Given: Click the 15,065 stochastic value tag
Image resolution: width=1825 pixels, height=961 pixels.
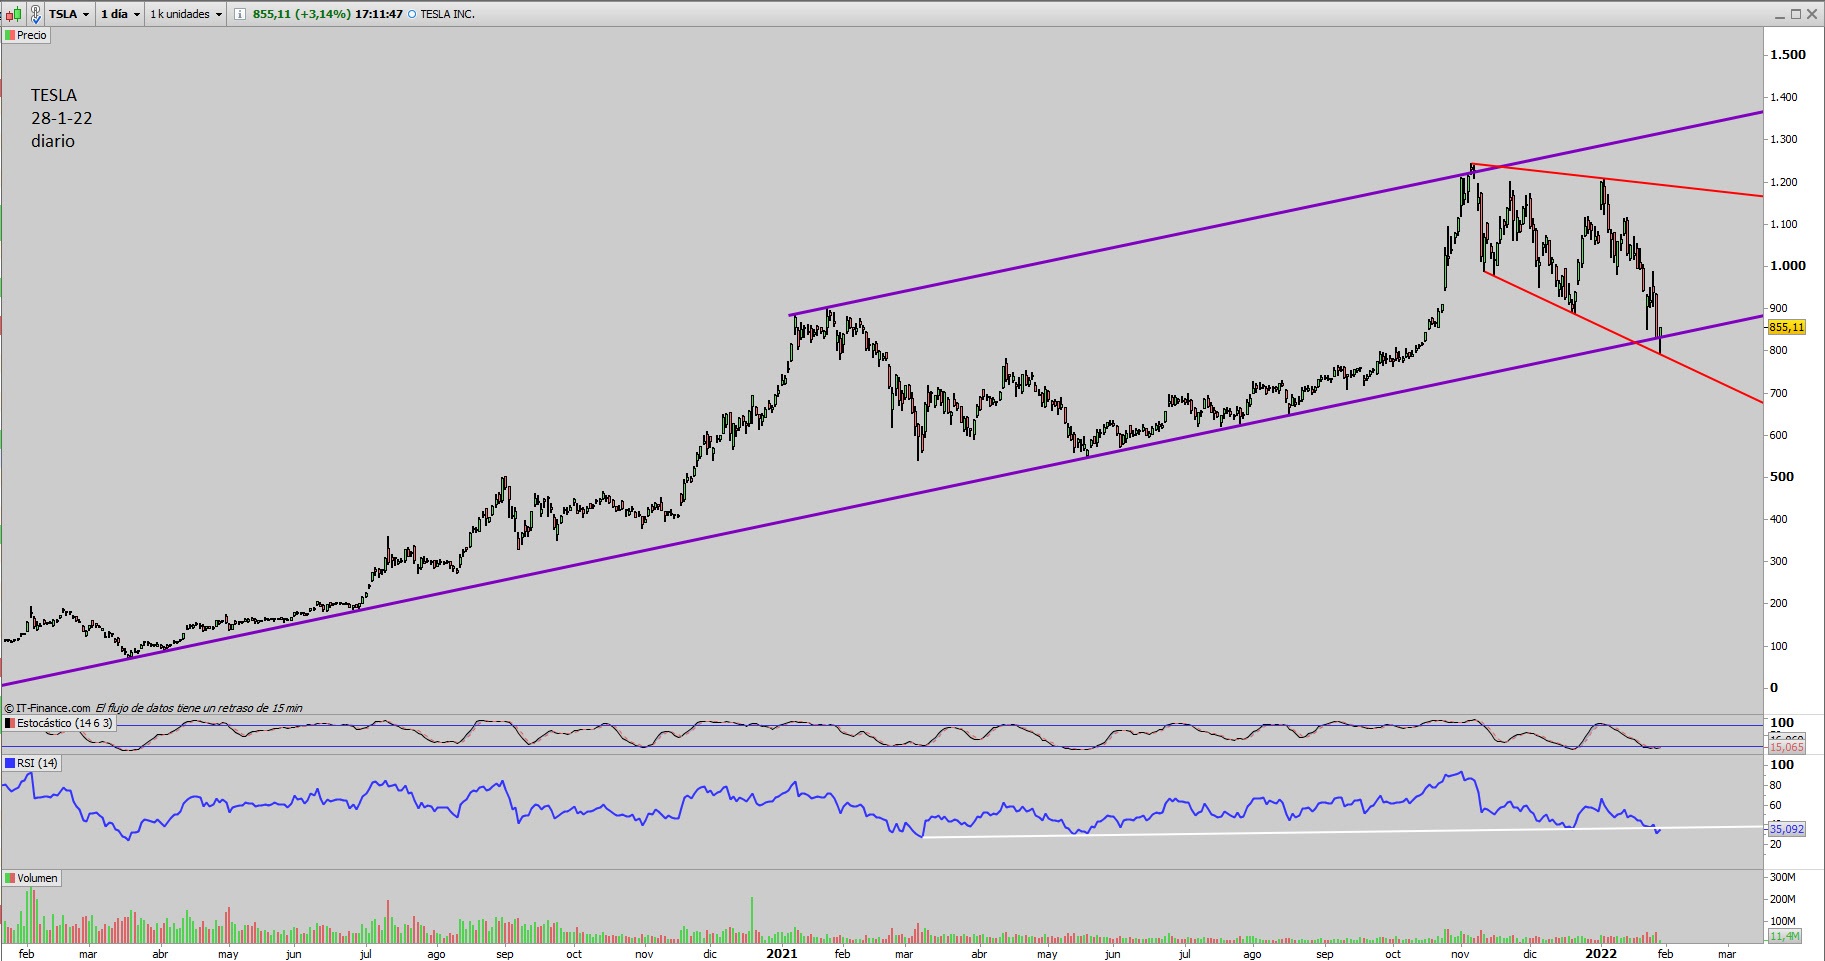Looking at the screenshot, I should pos(1786,747).
